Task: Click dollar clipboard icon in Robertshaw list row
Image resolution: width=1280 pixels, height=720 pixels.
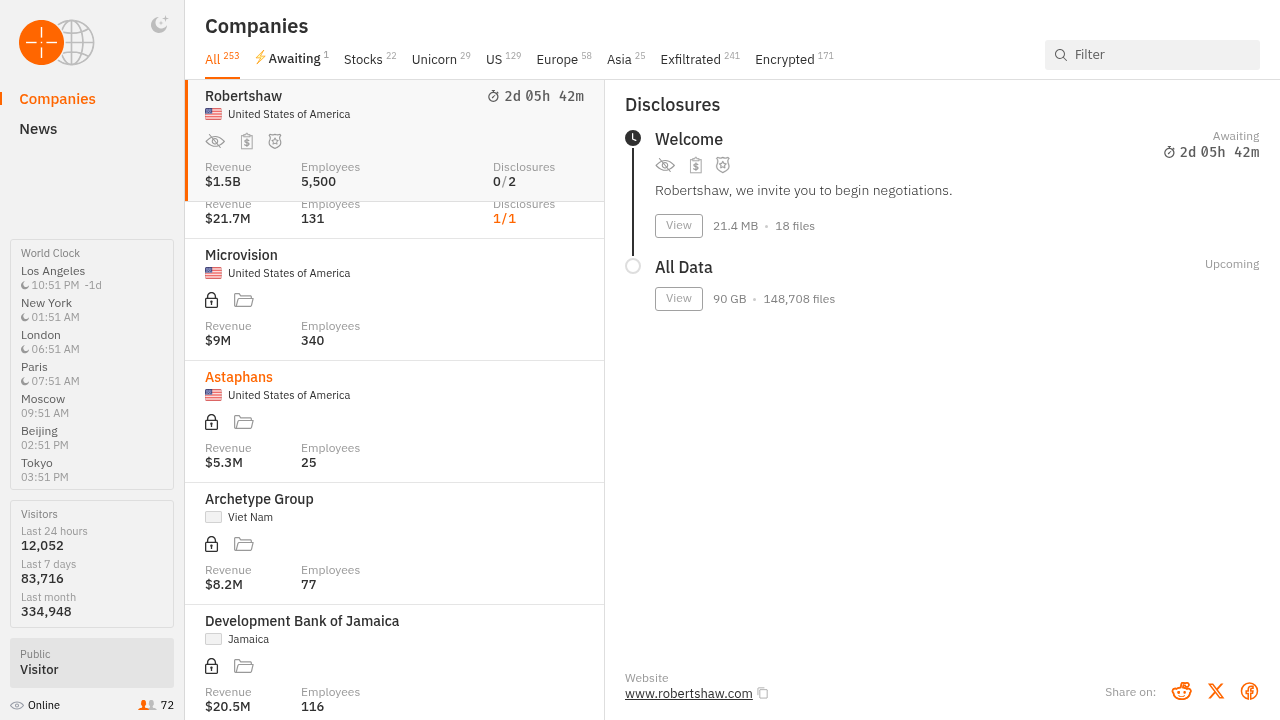Action: point(246,141)
